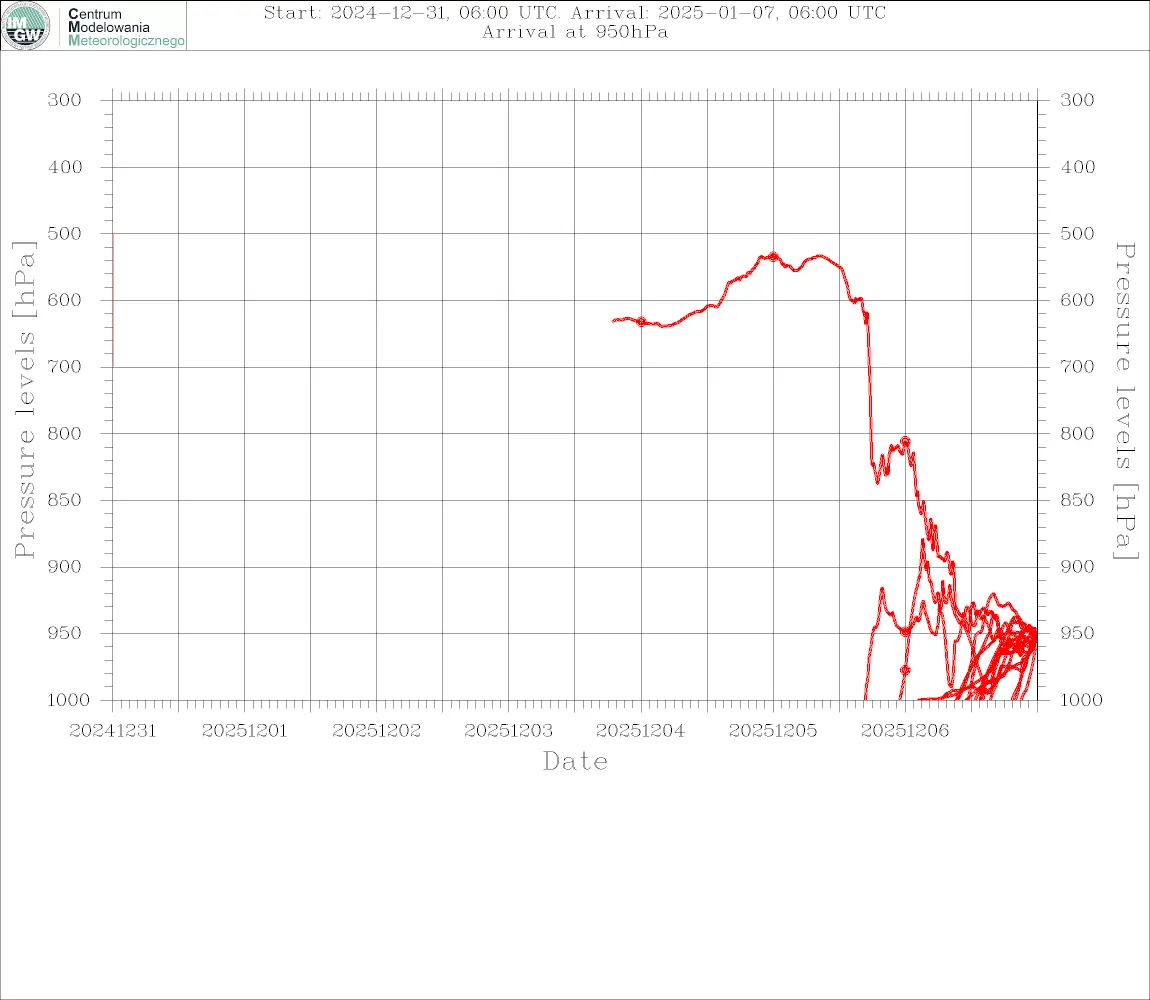Click the x-axis date label 20251202

(x=376, y=731)
